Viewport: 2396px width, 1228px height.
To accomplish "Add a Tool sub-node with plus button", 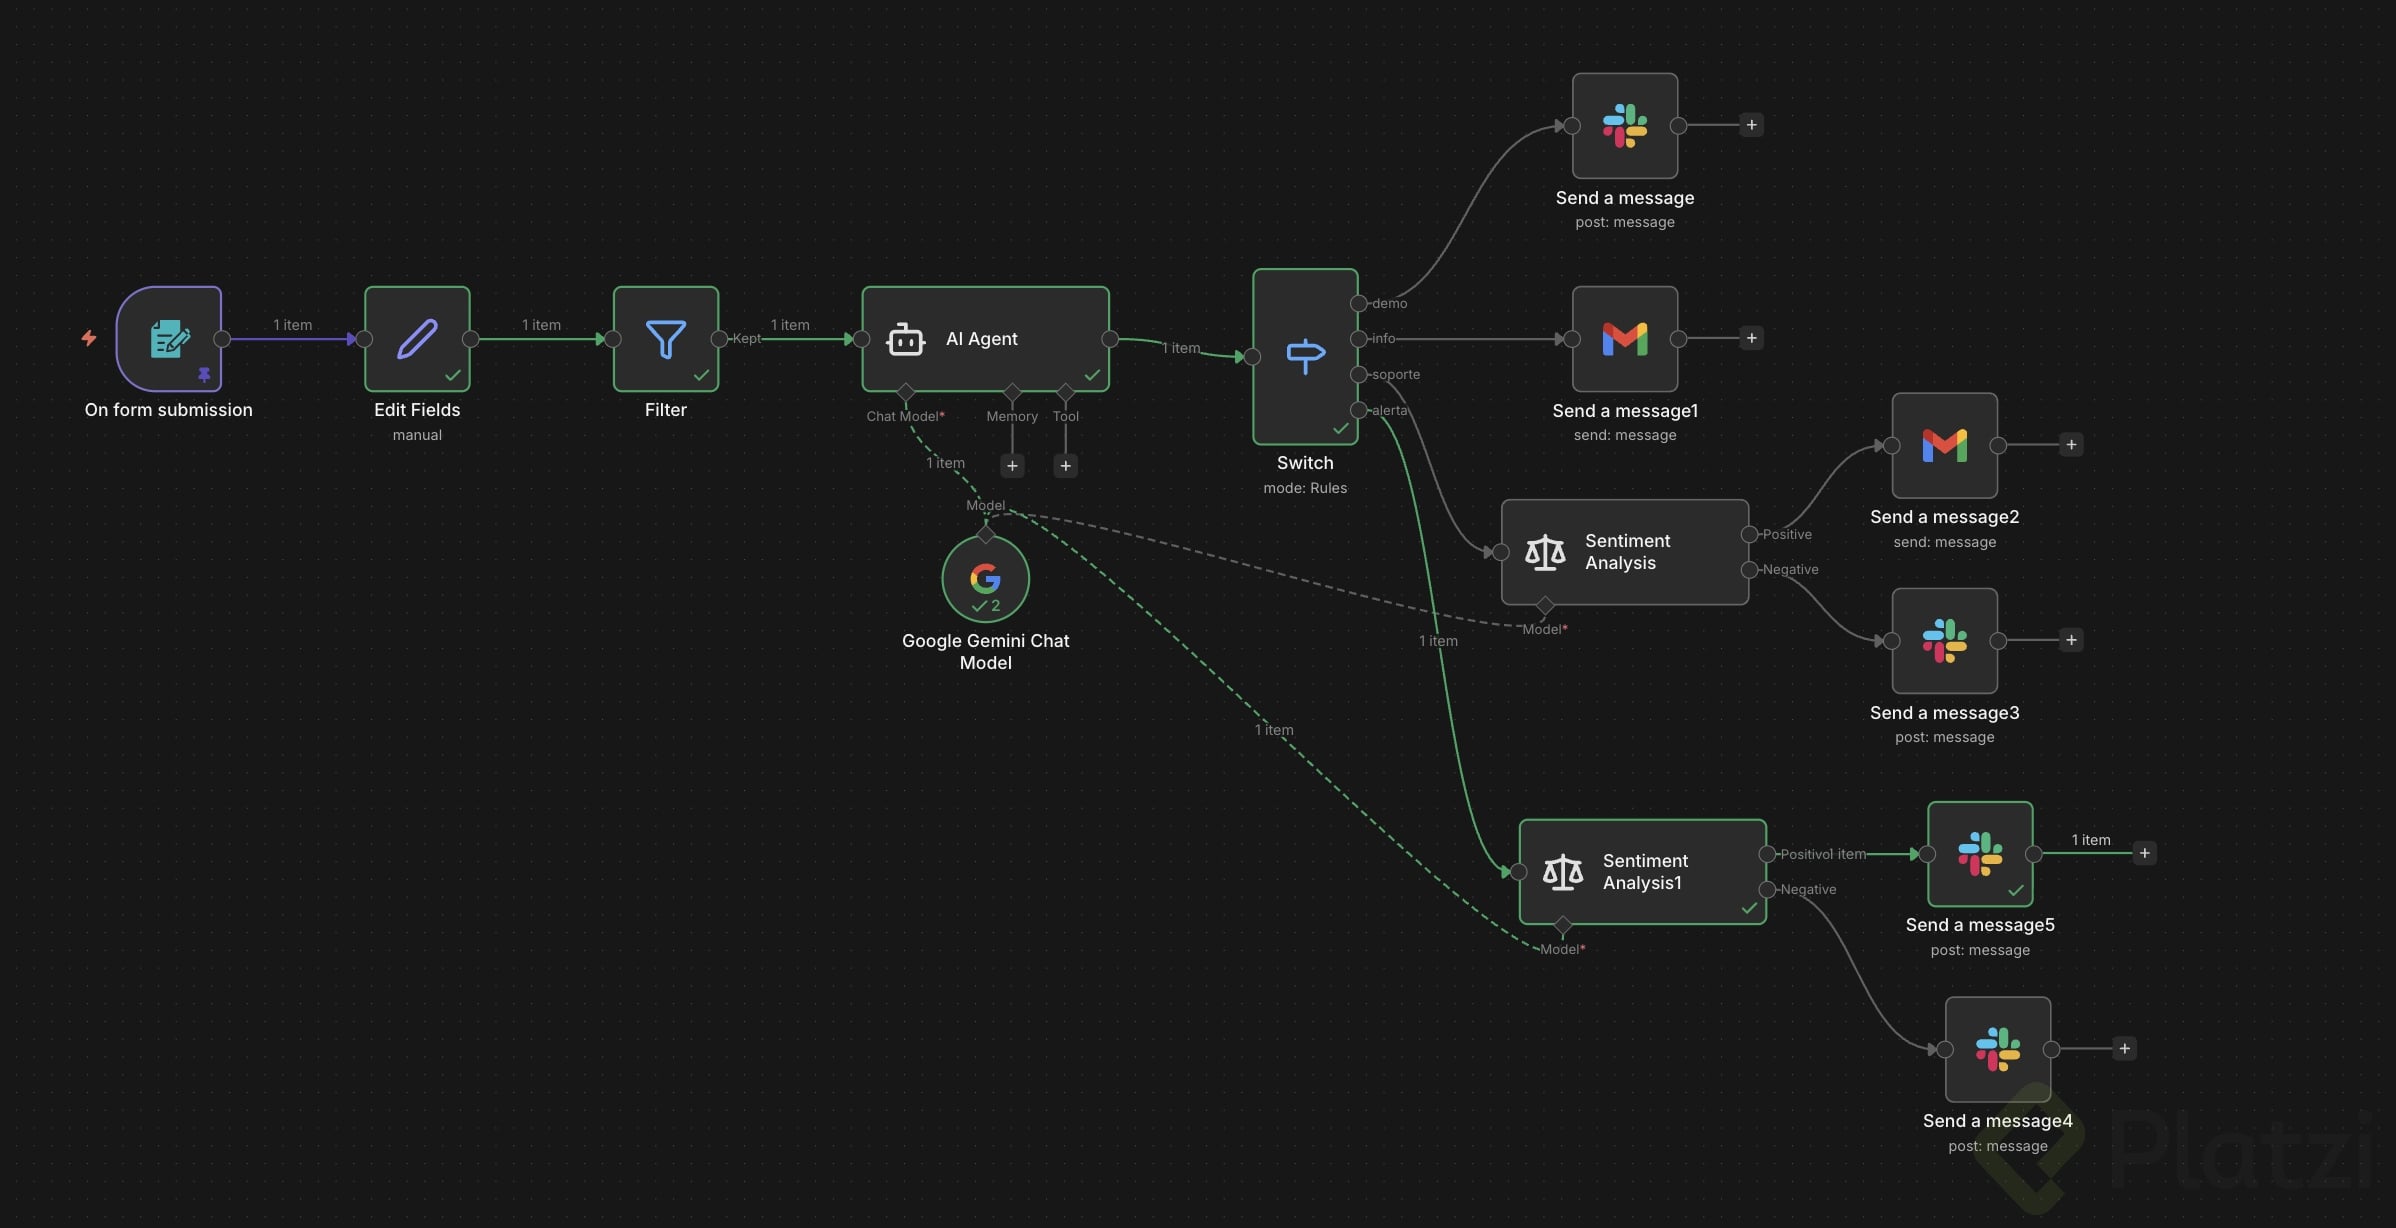I will [x=1066, y=466].
